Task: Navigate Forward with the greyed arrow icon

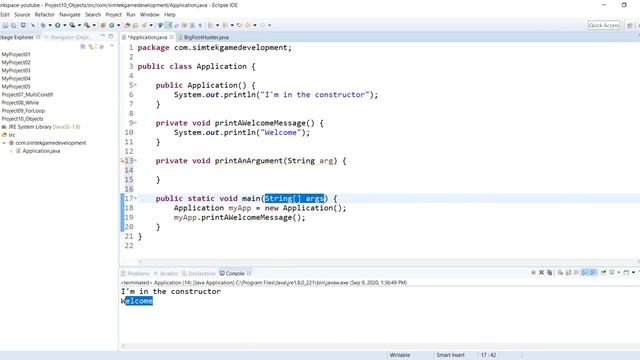Action: [263, 25]
